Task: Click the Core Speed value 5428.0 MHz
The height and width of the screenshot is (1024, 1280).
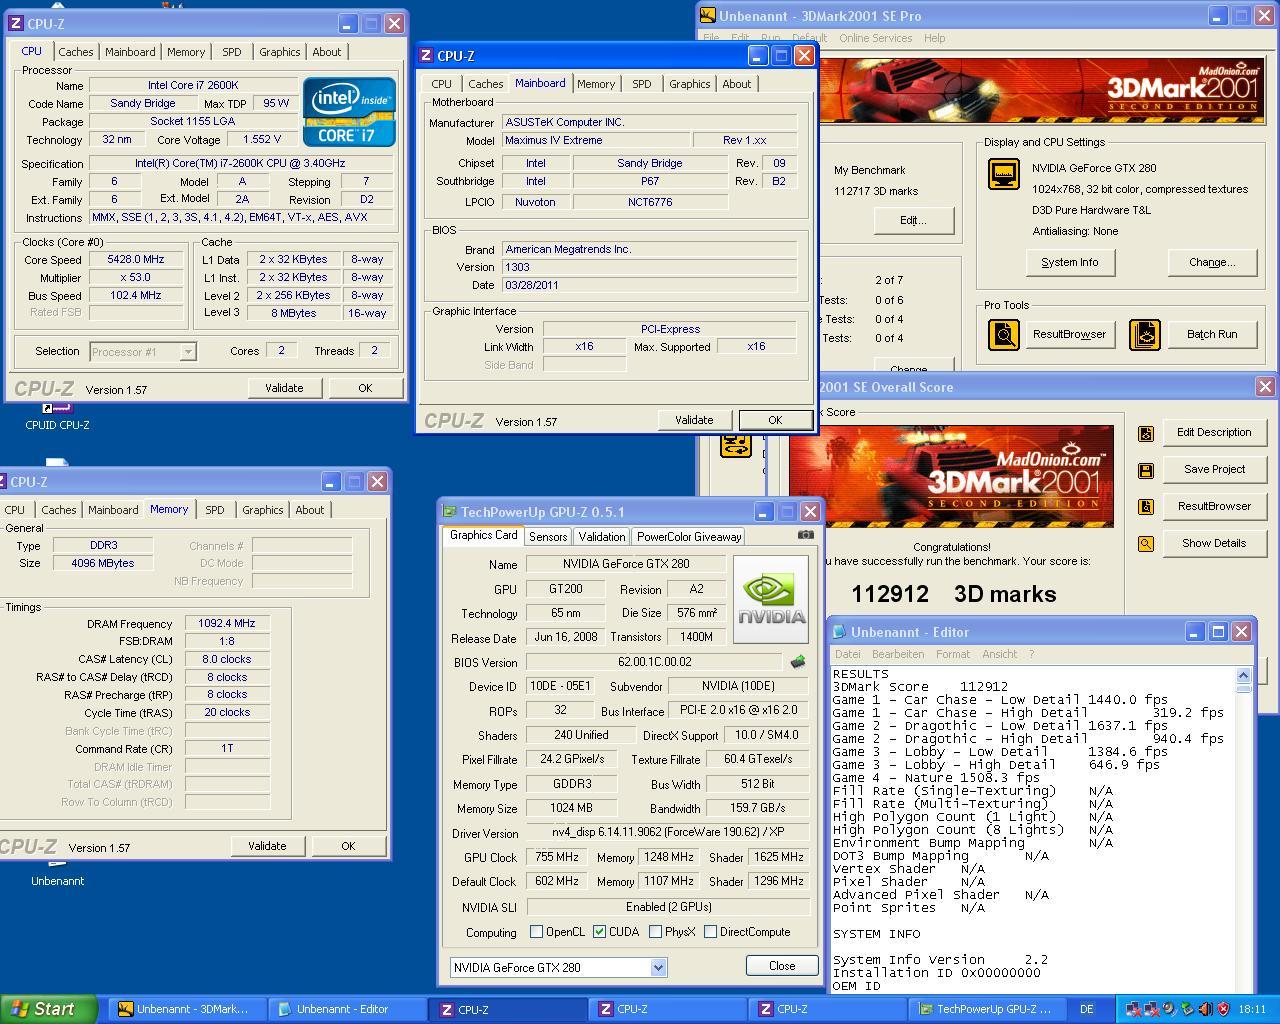Action: tap(136, 260)
